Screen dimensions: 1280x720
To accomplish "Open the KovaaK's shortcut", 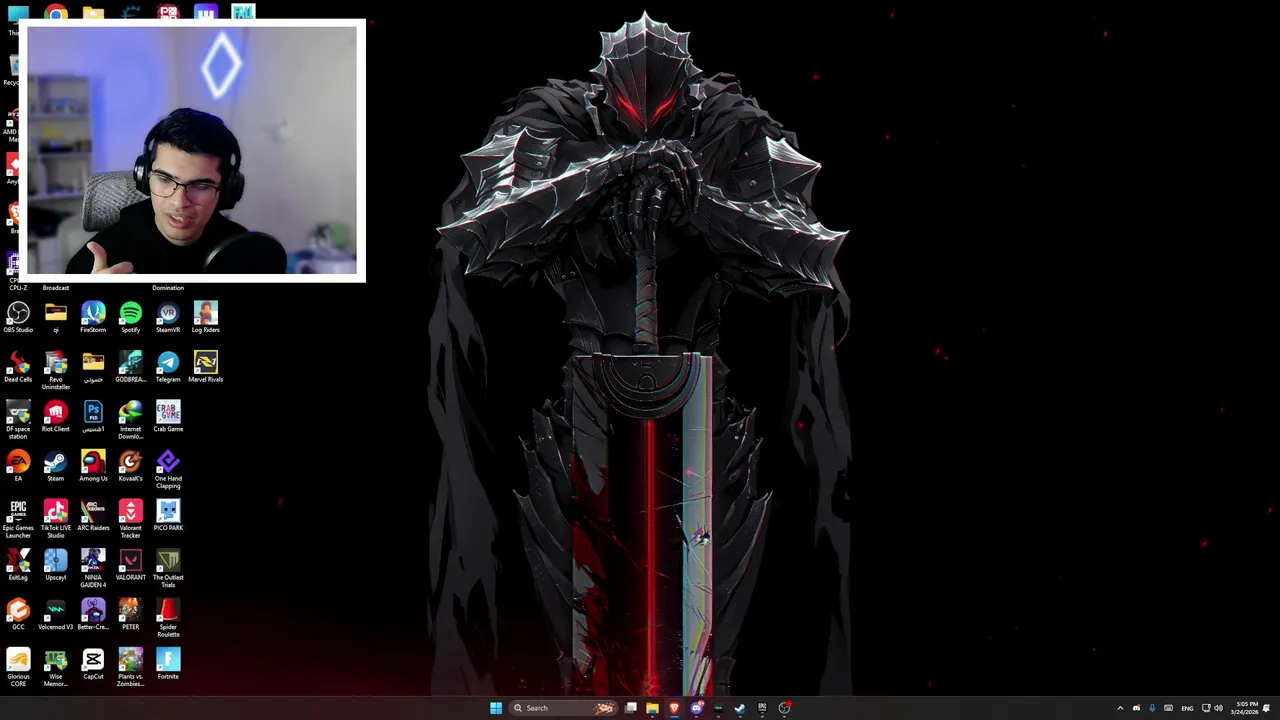I will [x=130, y=464].
